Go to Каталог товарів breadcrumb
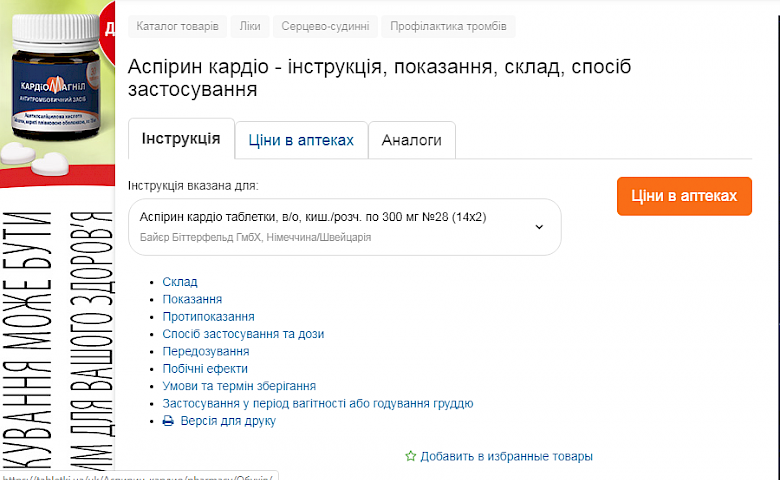 178,26
